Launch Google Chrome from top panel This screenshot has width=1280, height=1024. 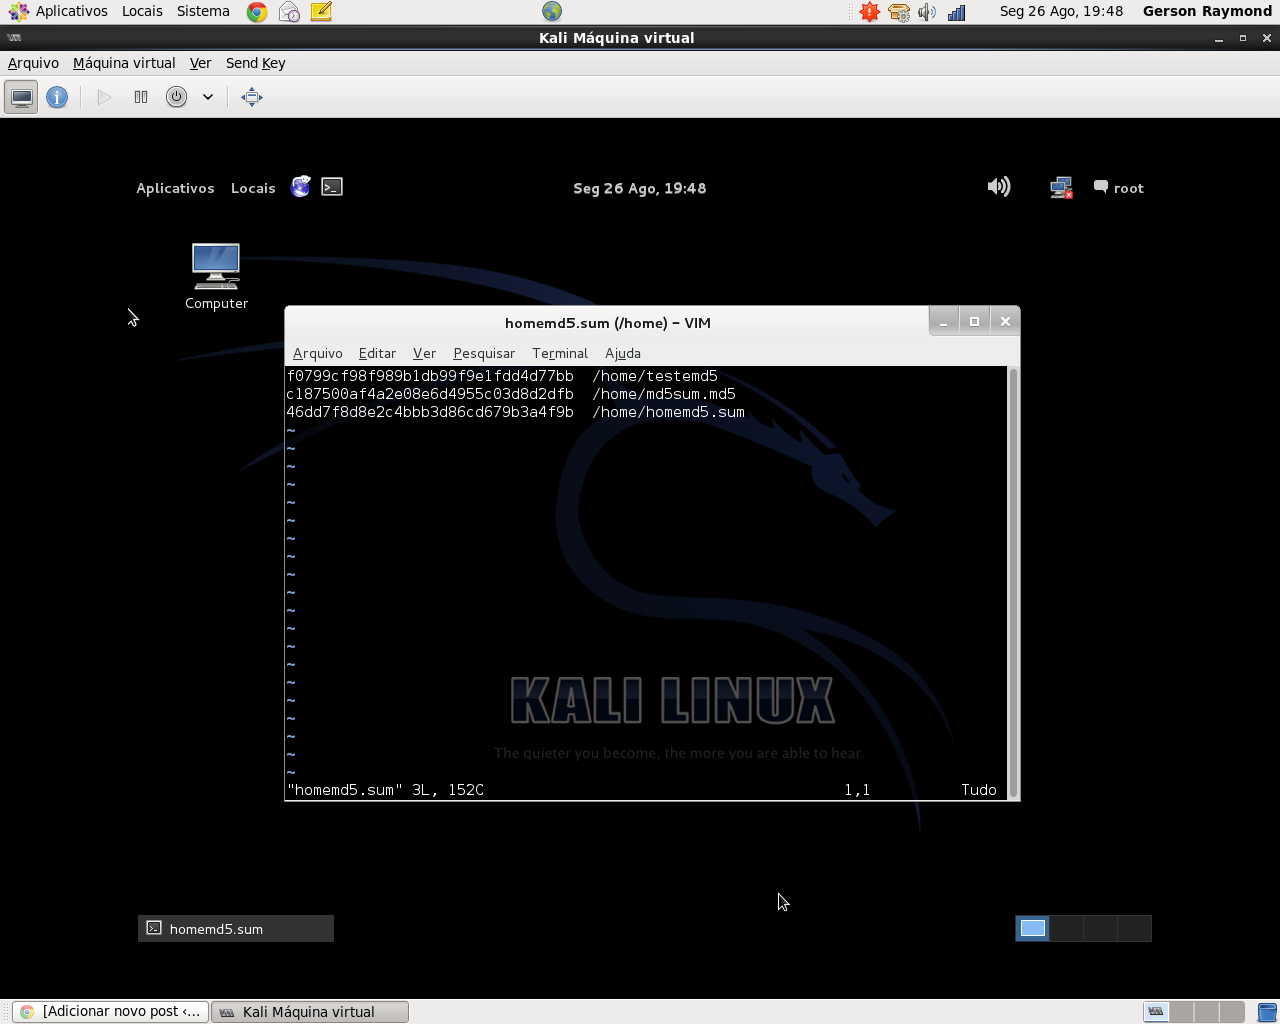tap(257, 12)
